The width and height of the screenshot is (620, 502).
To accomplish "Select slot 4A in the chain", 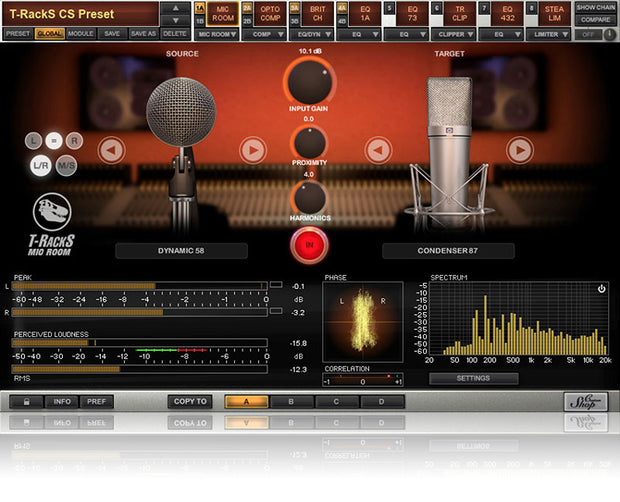I will pos(342,7).
